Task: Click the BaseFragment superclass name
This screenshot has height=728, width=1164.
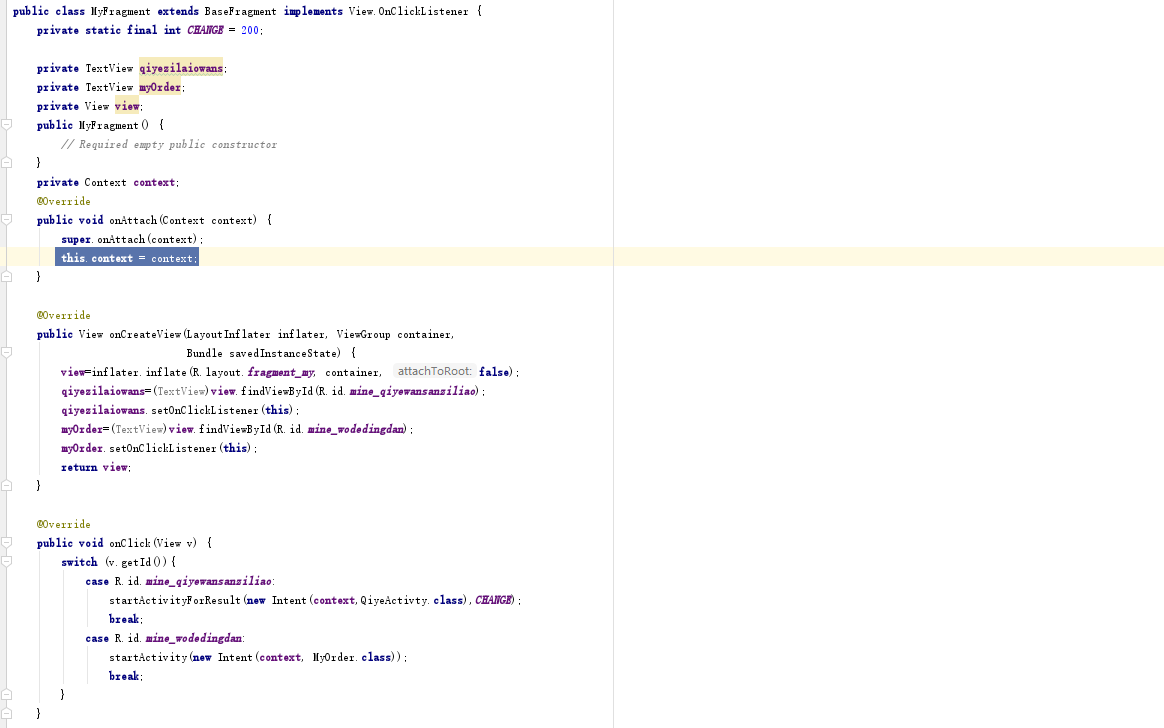Action: (x=241, y=11)
